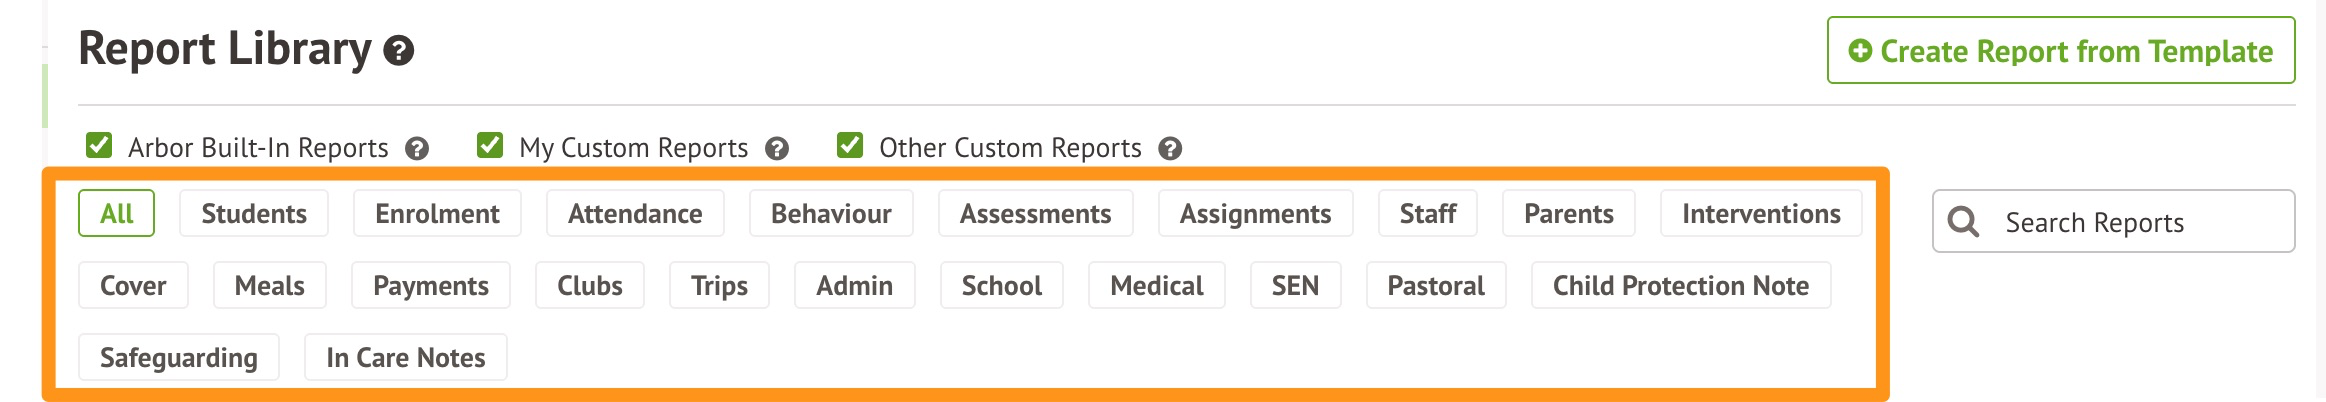Show Attendance reports category

click(x=635, y=214)
